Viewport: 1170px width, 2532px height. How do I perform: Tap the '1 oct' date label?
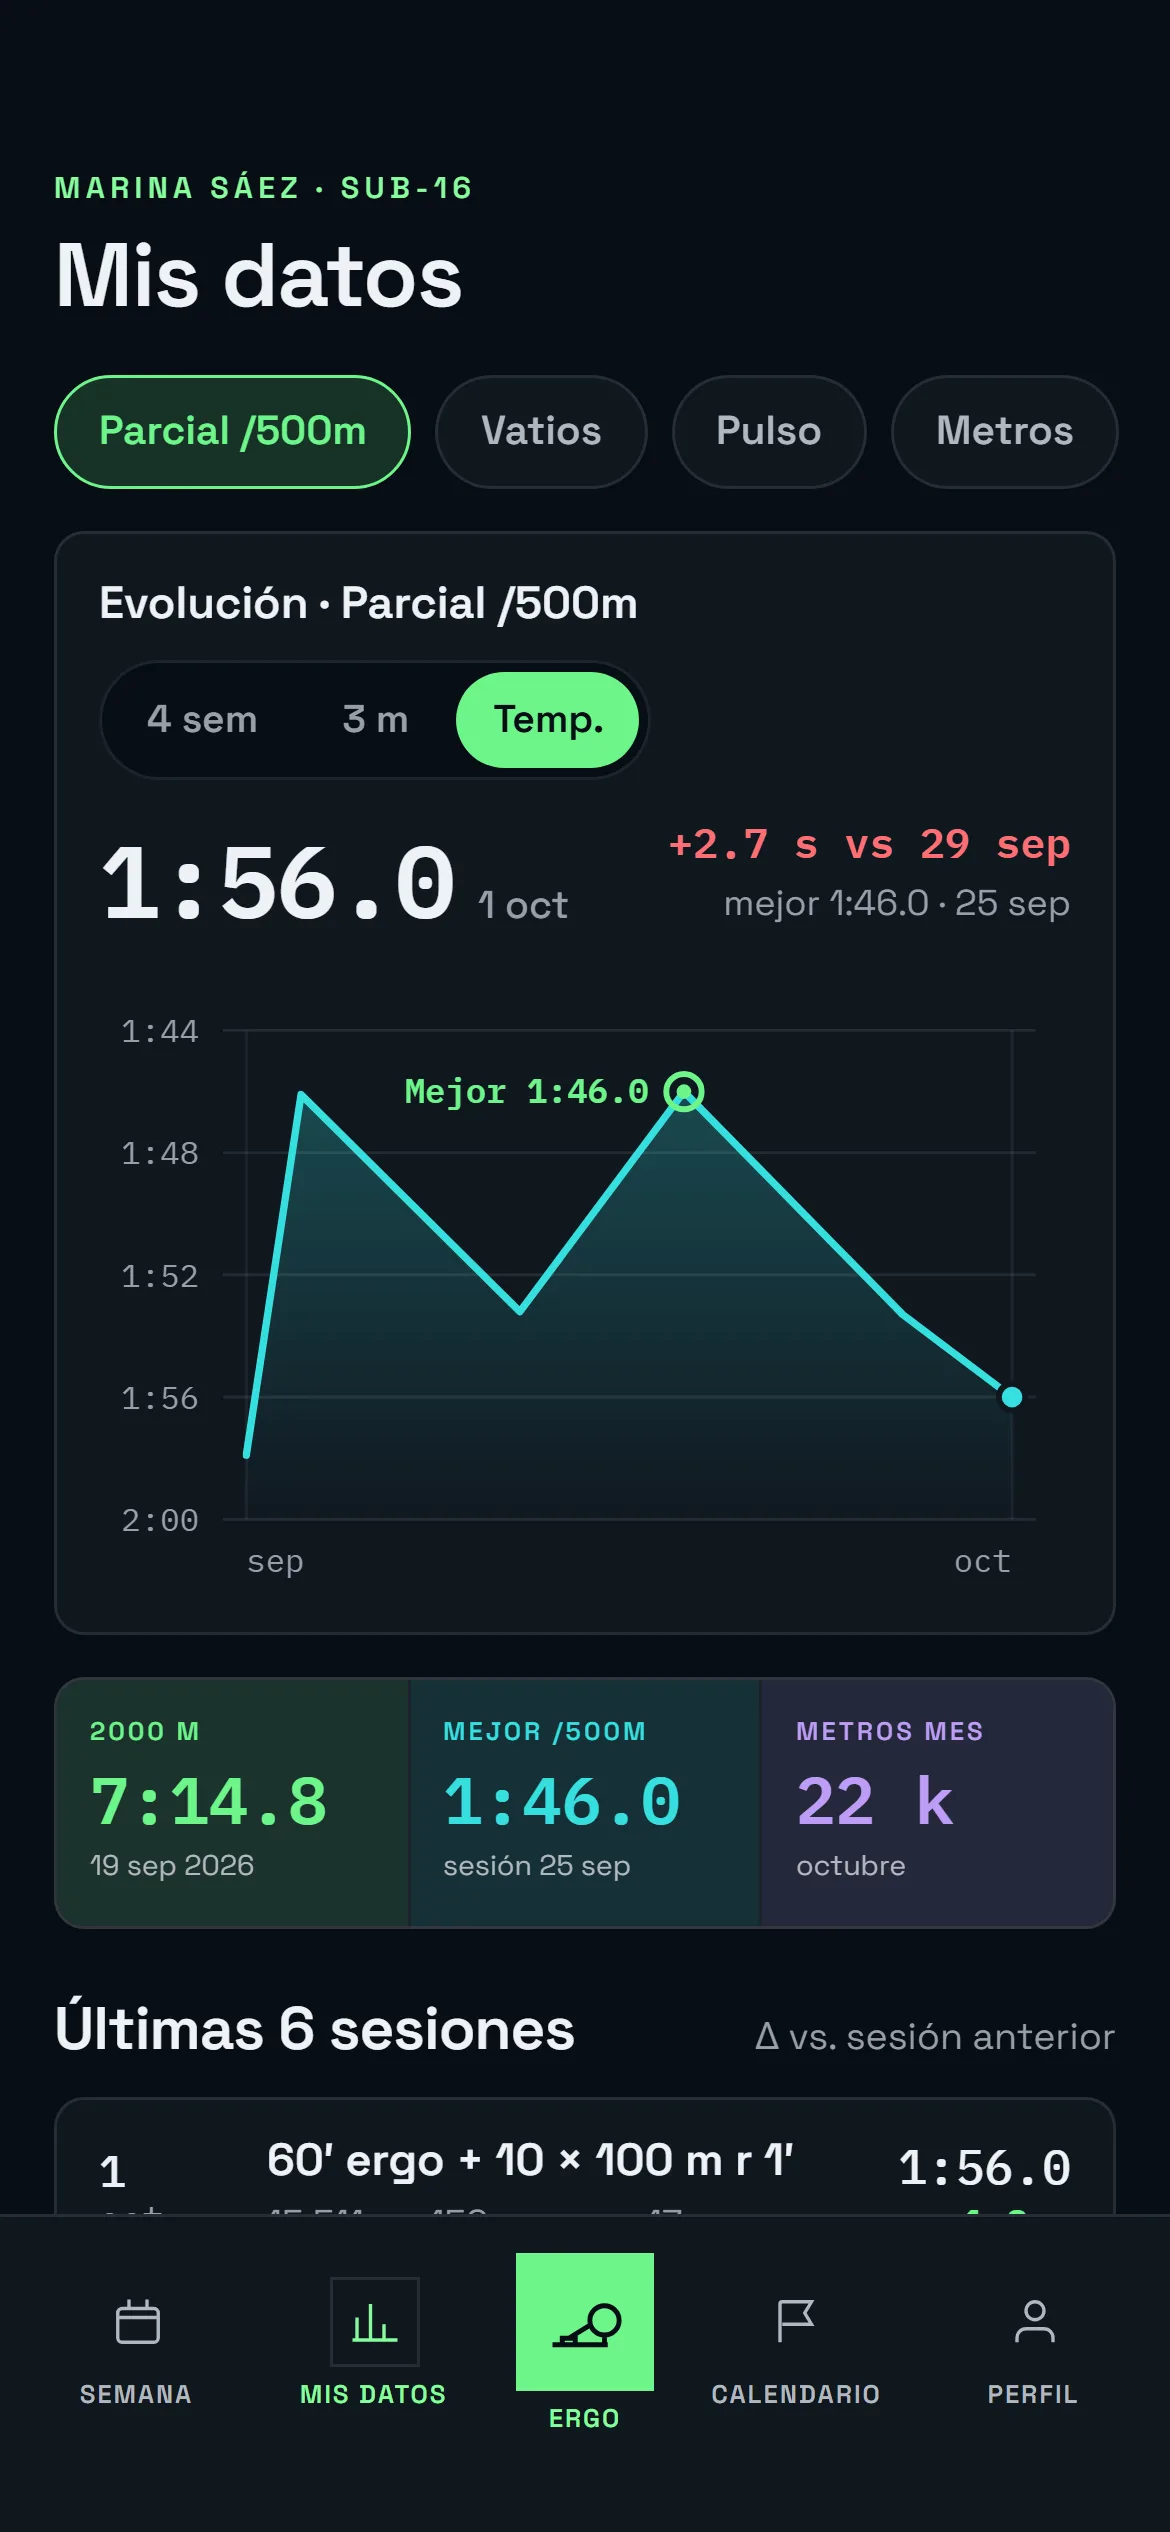(523, 905)
